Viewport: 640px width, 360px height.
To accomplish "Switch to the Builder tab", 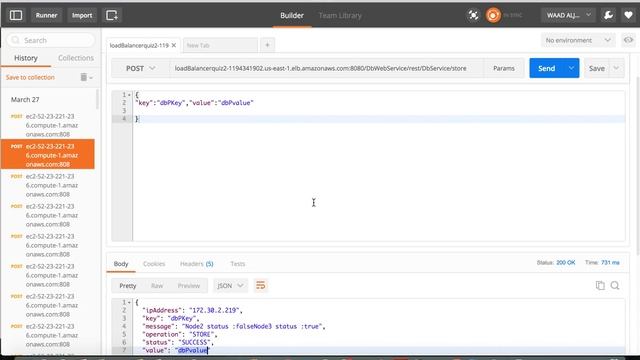I will coord(292,15).
